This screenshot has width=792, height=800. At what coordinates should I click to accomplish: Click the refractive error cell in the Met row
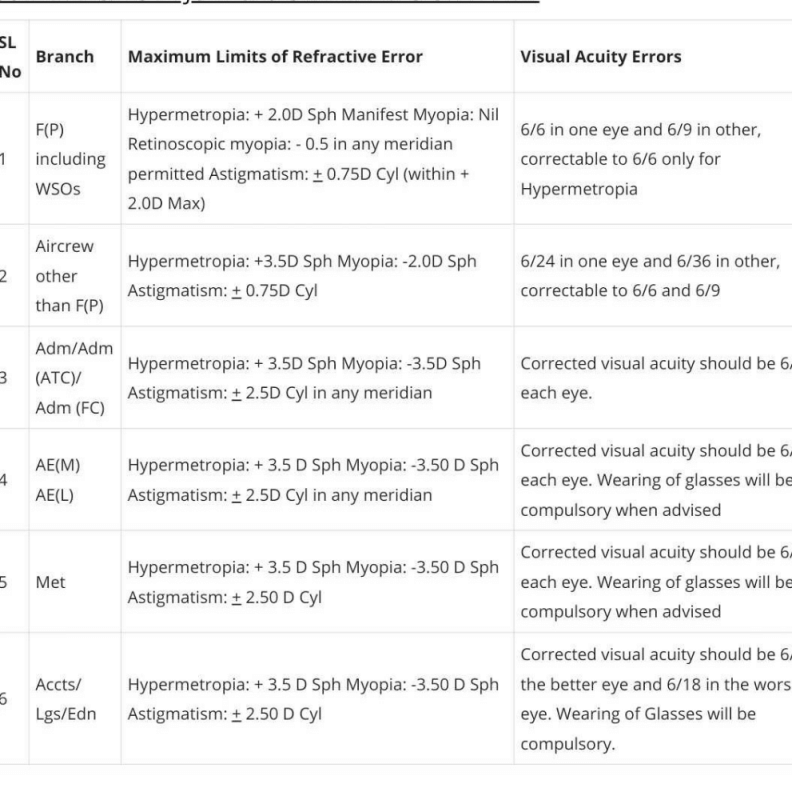(x=313, y=581)
